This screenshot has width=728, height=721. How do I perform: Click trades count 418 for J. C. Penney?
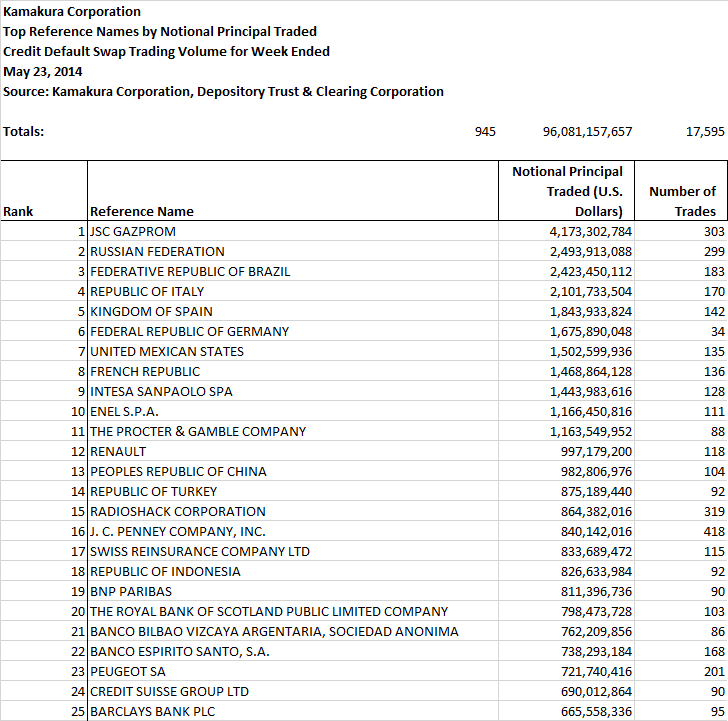681,531
